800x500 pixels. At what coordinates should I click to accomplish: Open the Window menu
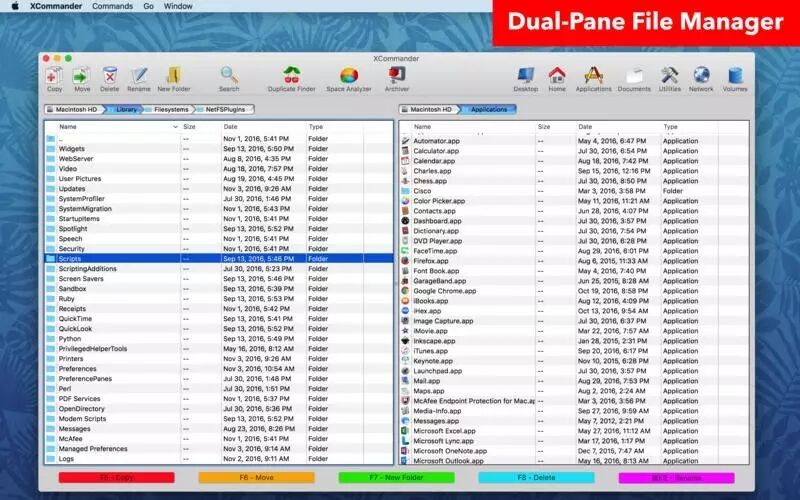point(178,6)
